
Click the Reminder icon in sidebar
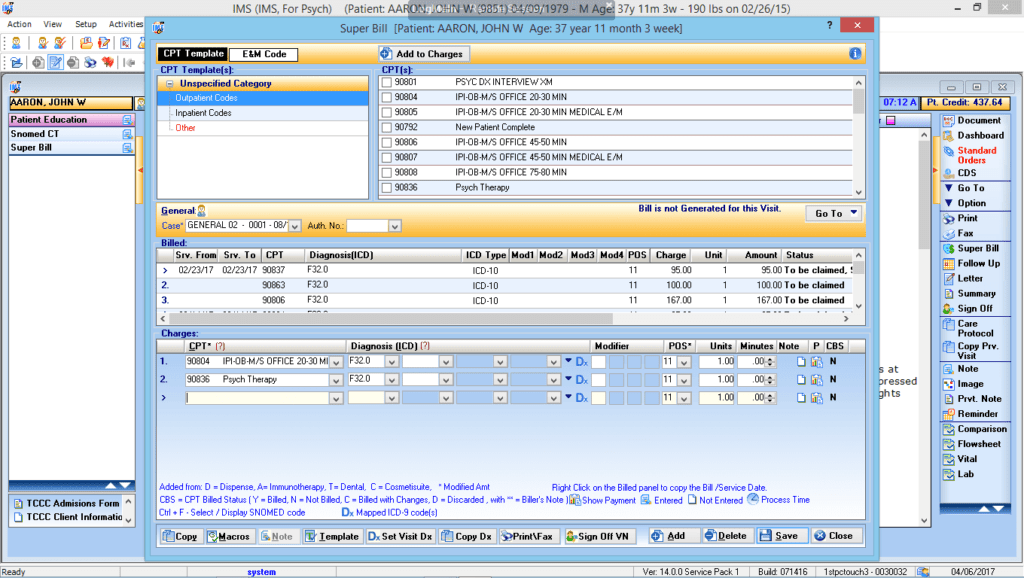977,414
